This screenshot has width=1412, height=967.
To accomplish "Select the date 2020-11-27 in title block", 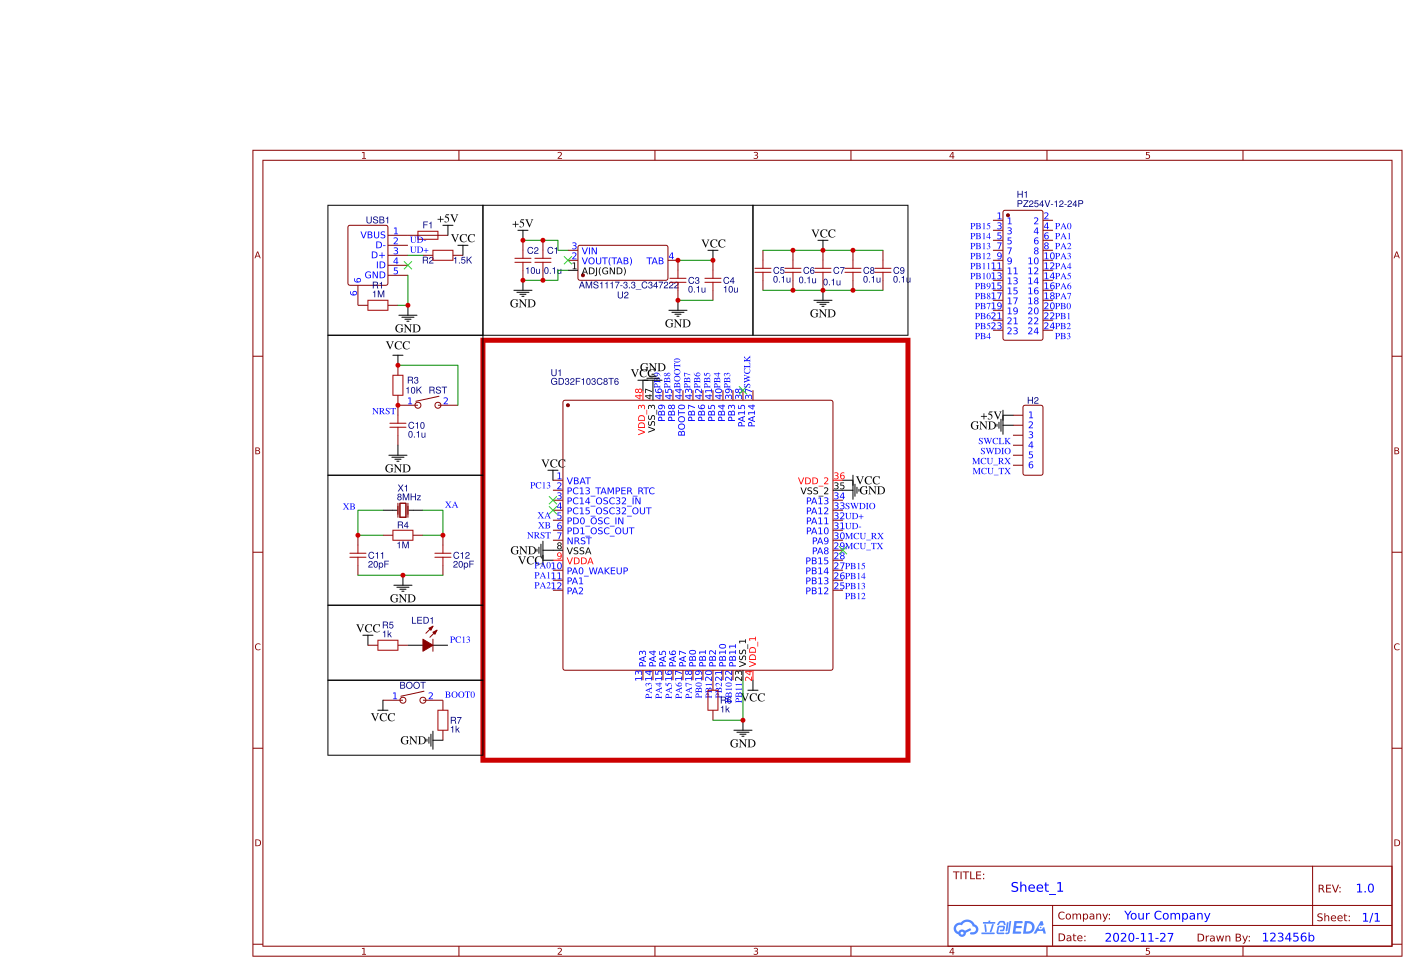I will click(x=1139, y=937).
